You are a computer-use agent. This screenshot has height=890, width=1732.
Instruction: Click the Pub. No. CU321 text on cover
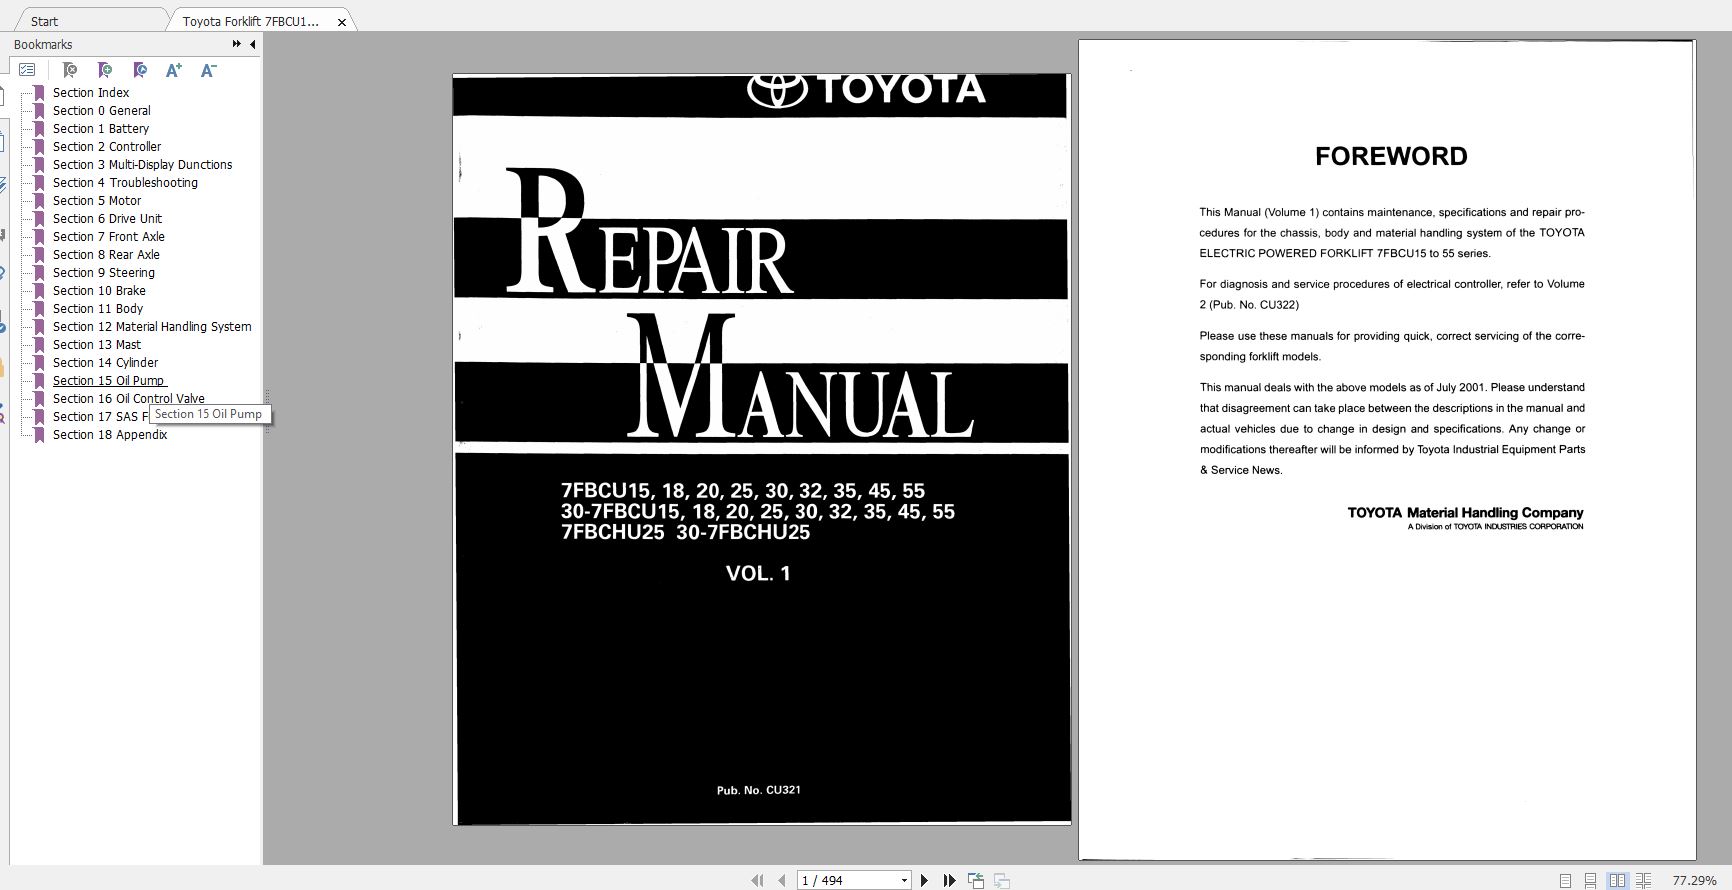(x=758, y=790)
